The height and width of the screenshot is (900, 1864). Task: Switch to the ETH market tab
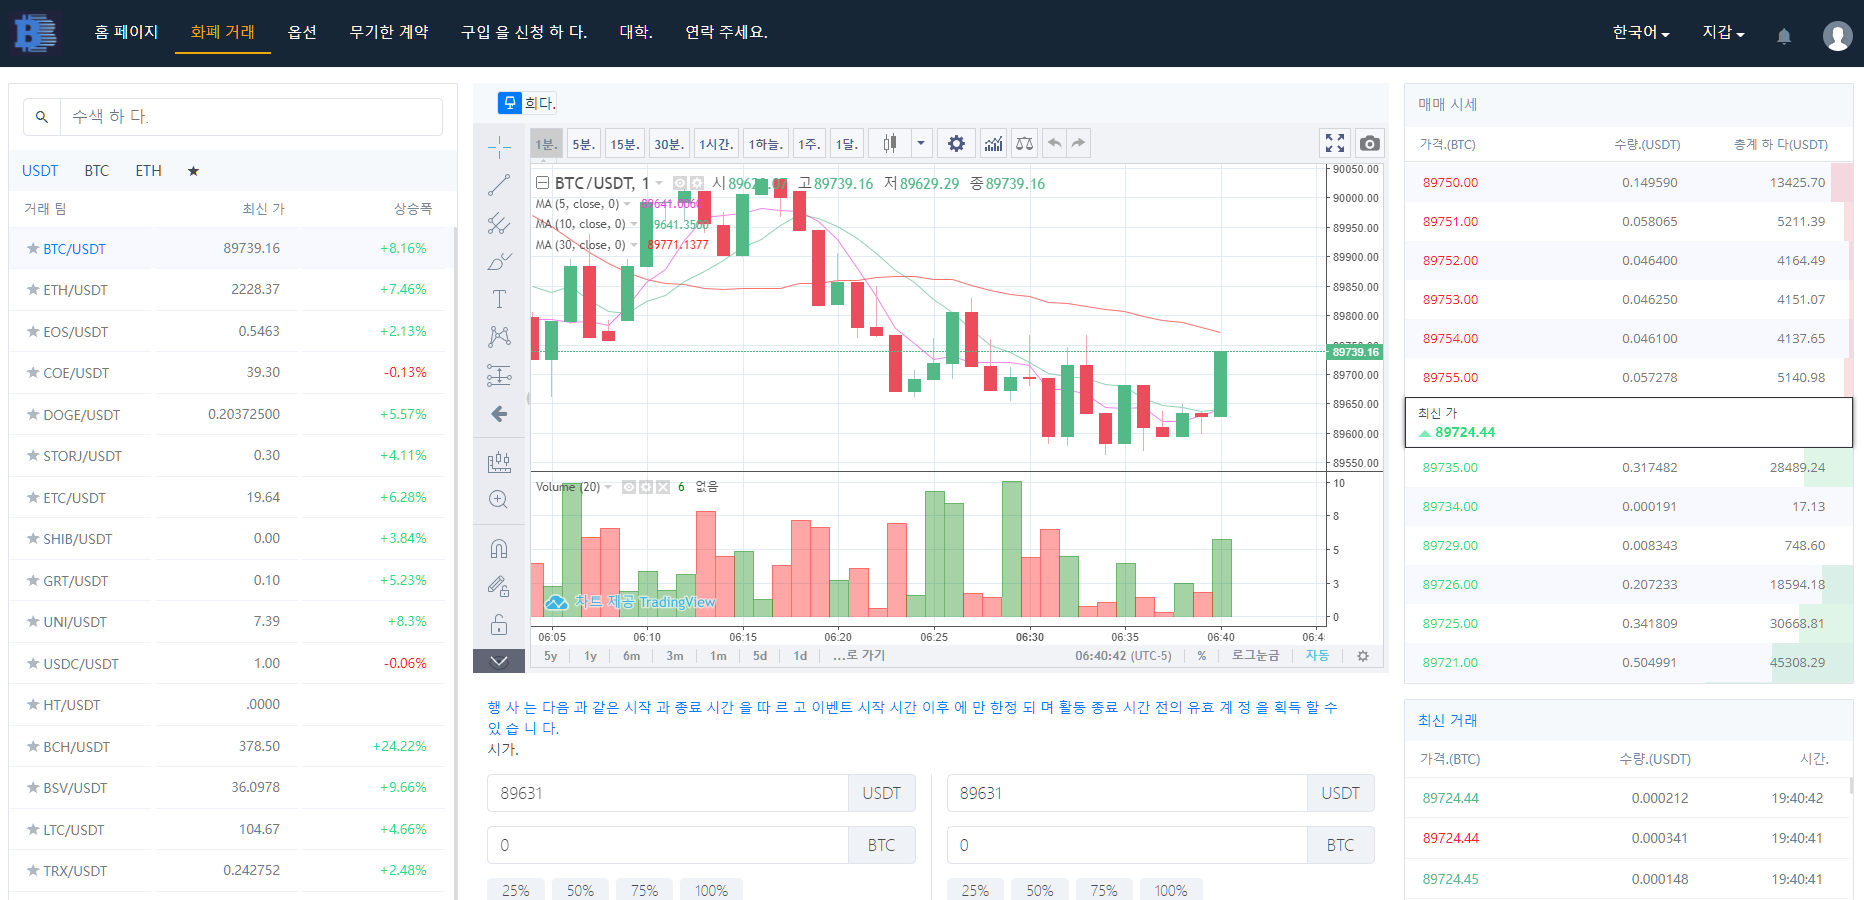pyautogui.click(x=148, y=171)
